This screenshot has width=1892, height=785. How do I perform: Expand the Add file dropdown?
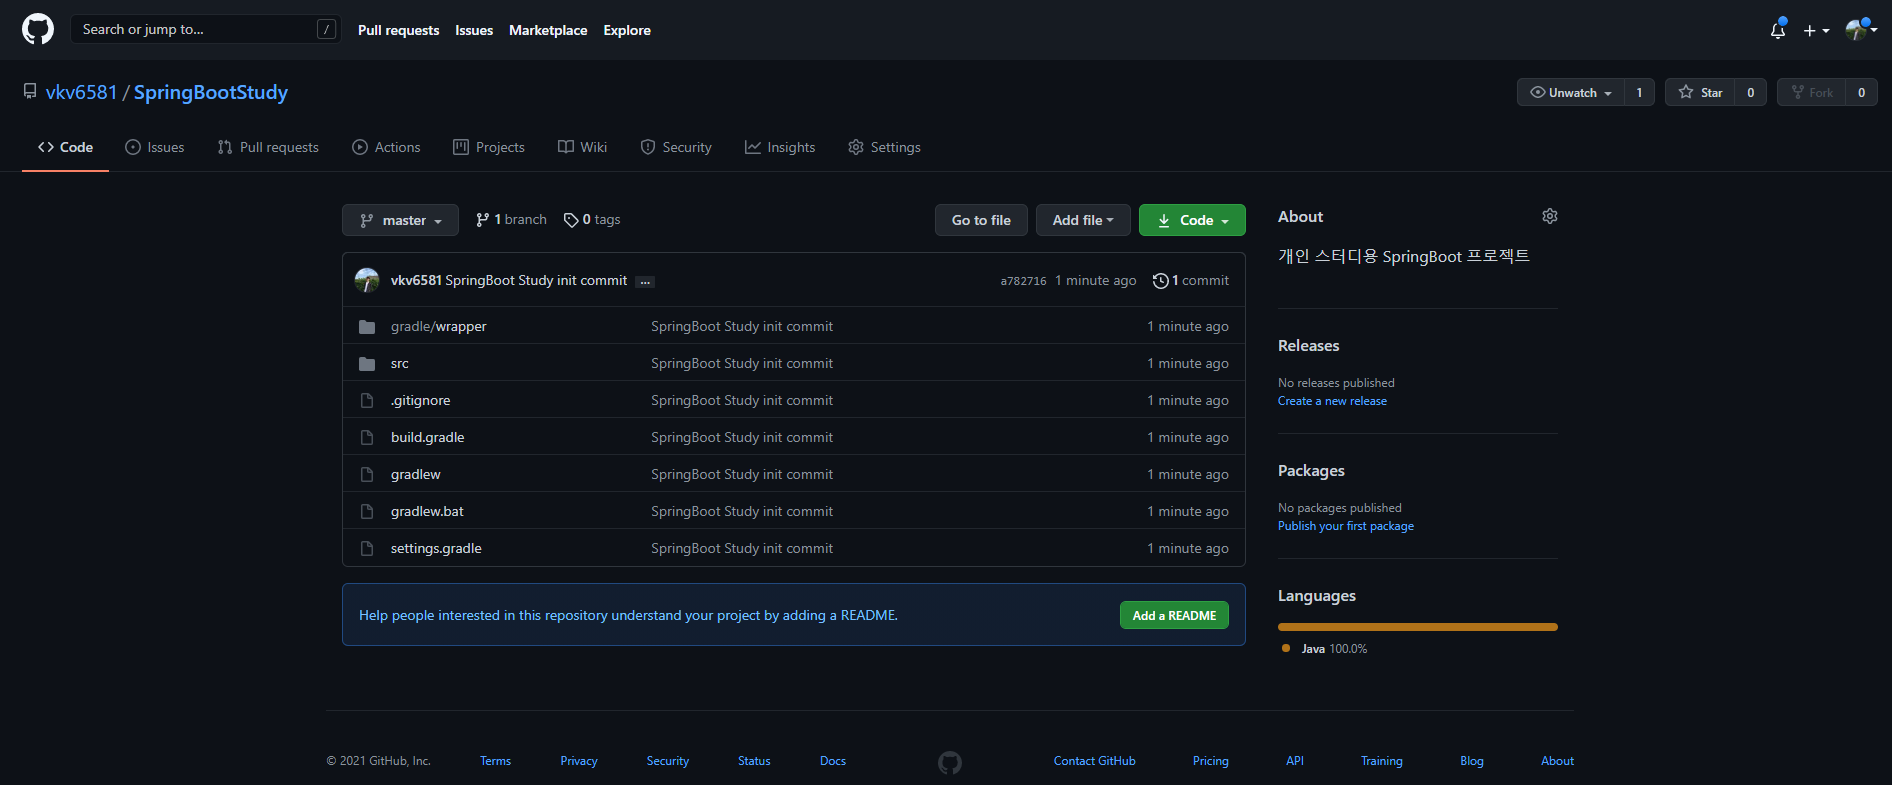(1083, 220)
